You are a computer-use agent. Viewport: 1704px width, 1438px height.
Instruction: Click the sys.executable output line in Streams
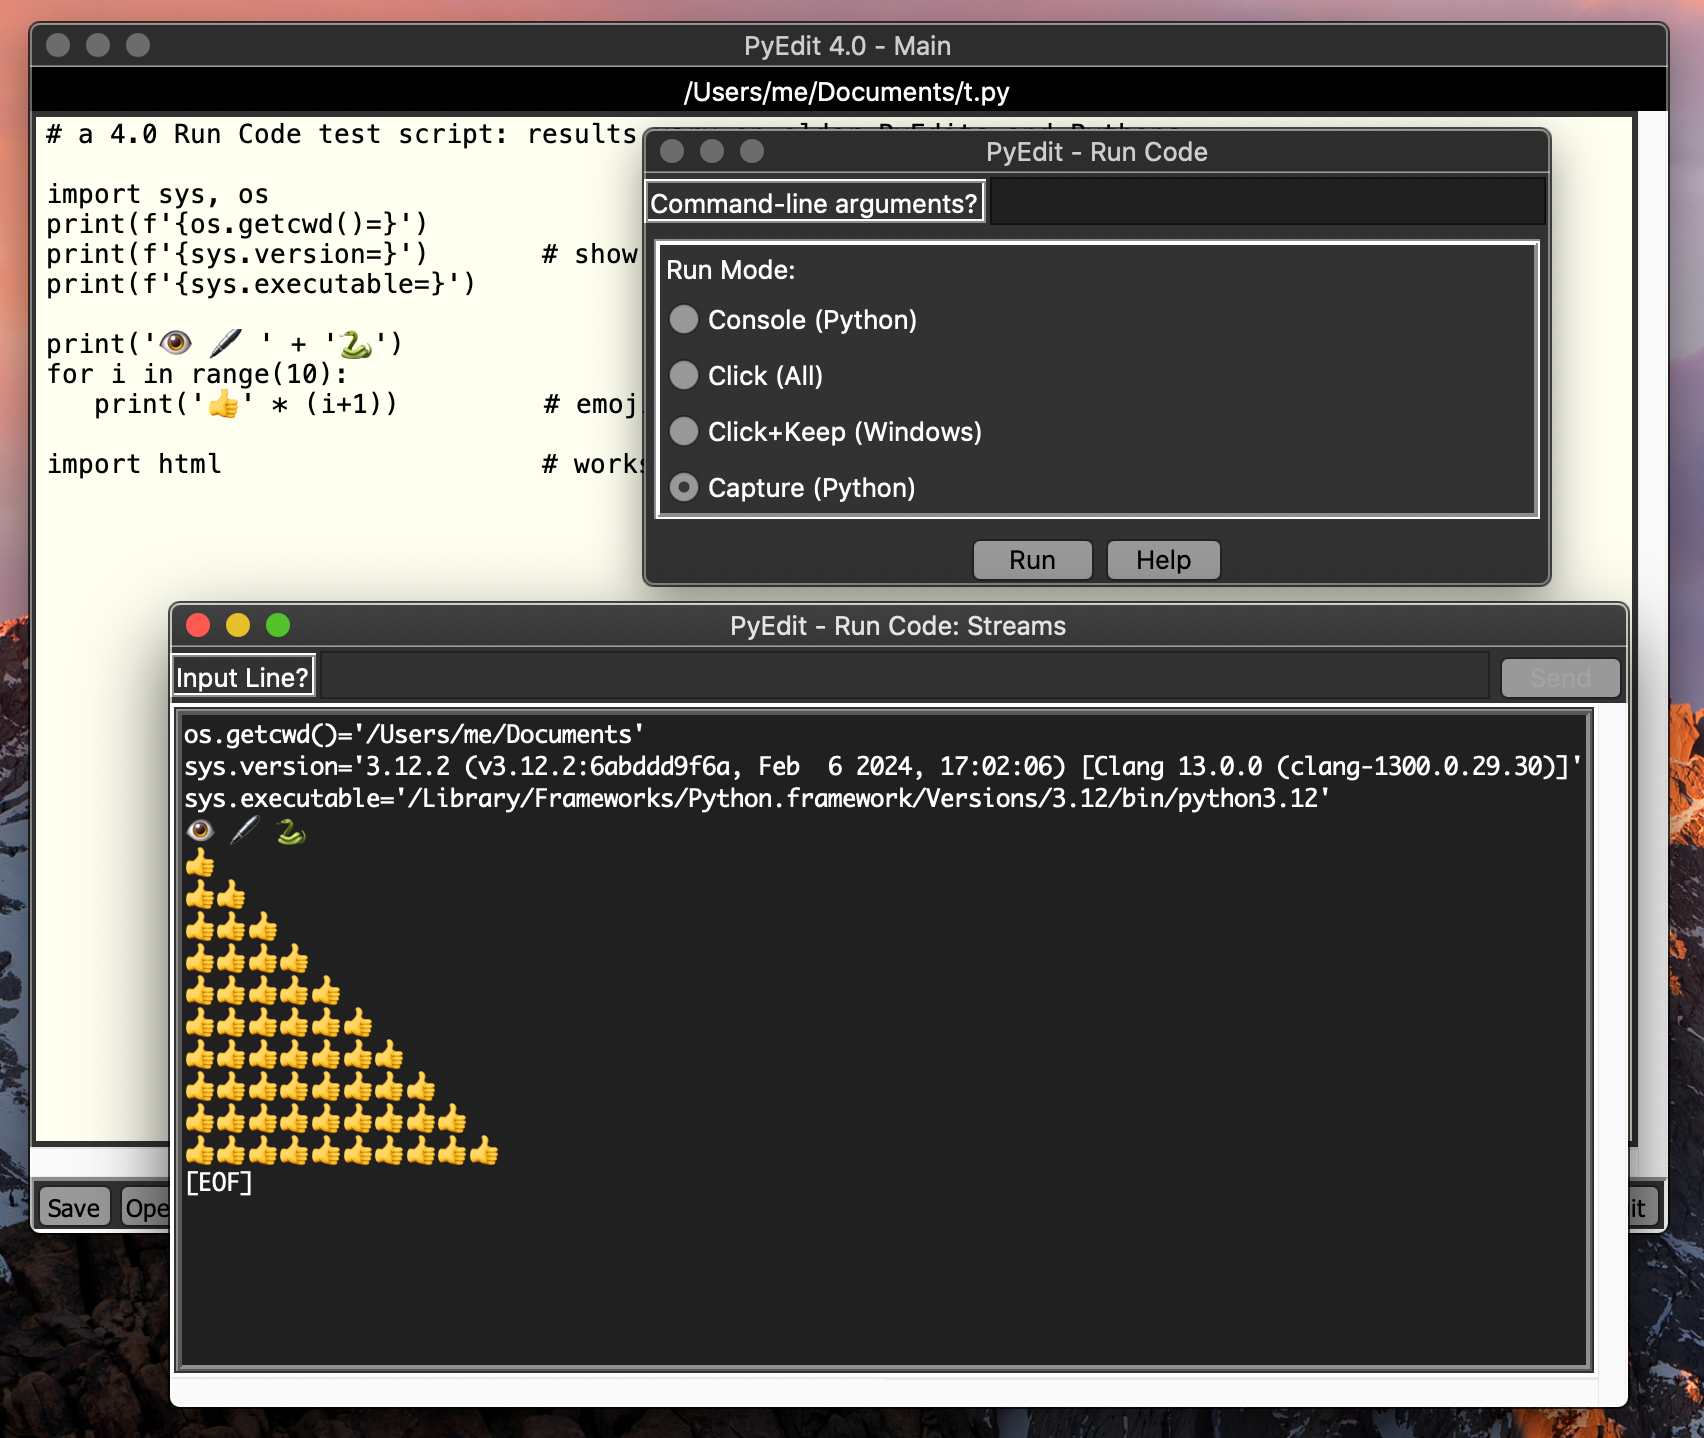[x=757, y=799]
